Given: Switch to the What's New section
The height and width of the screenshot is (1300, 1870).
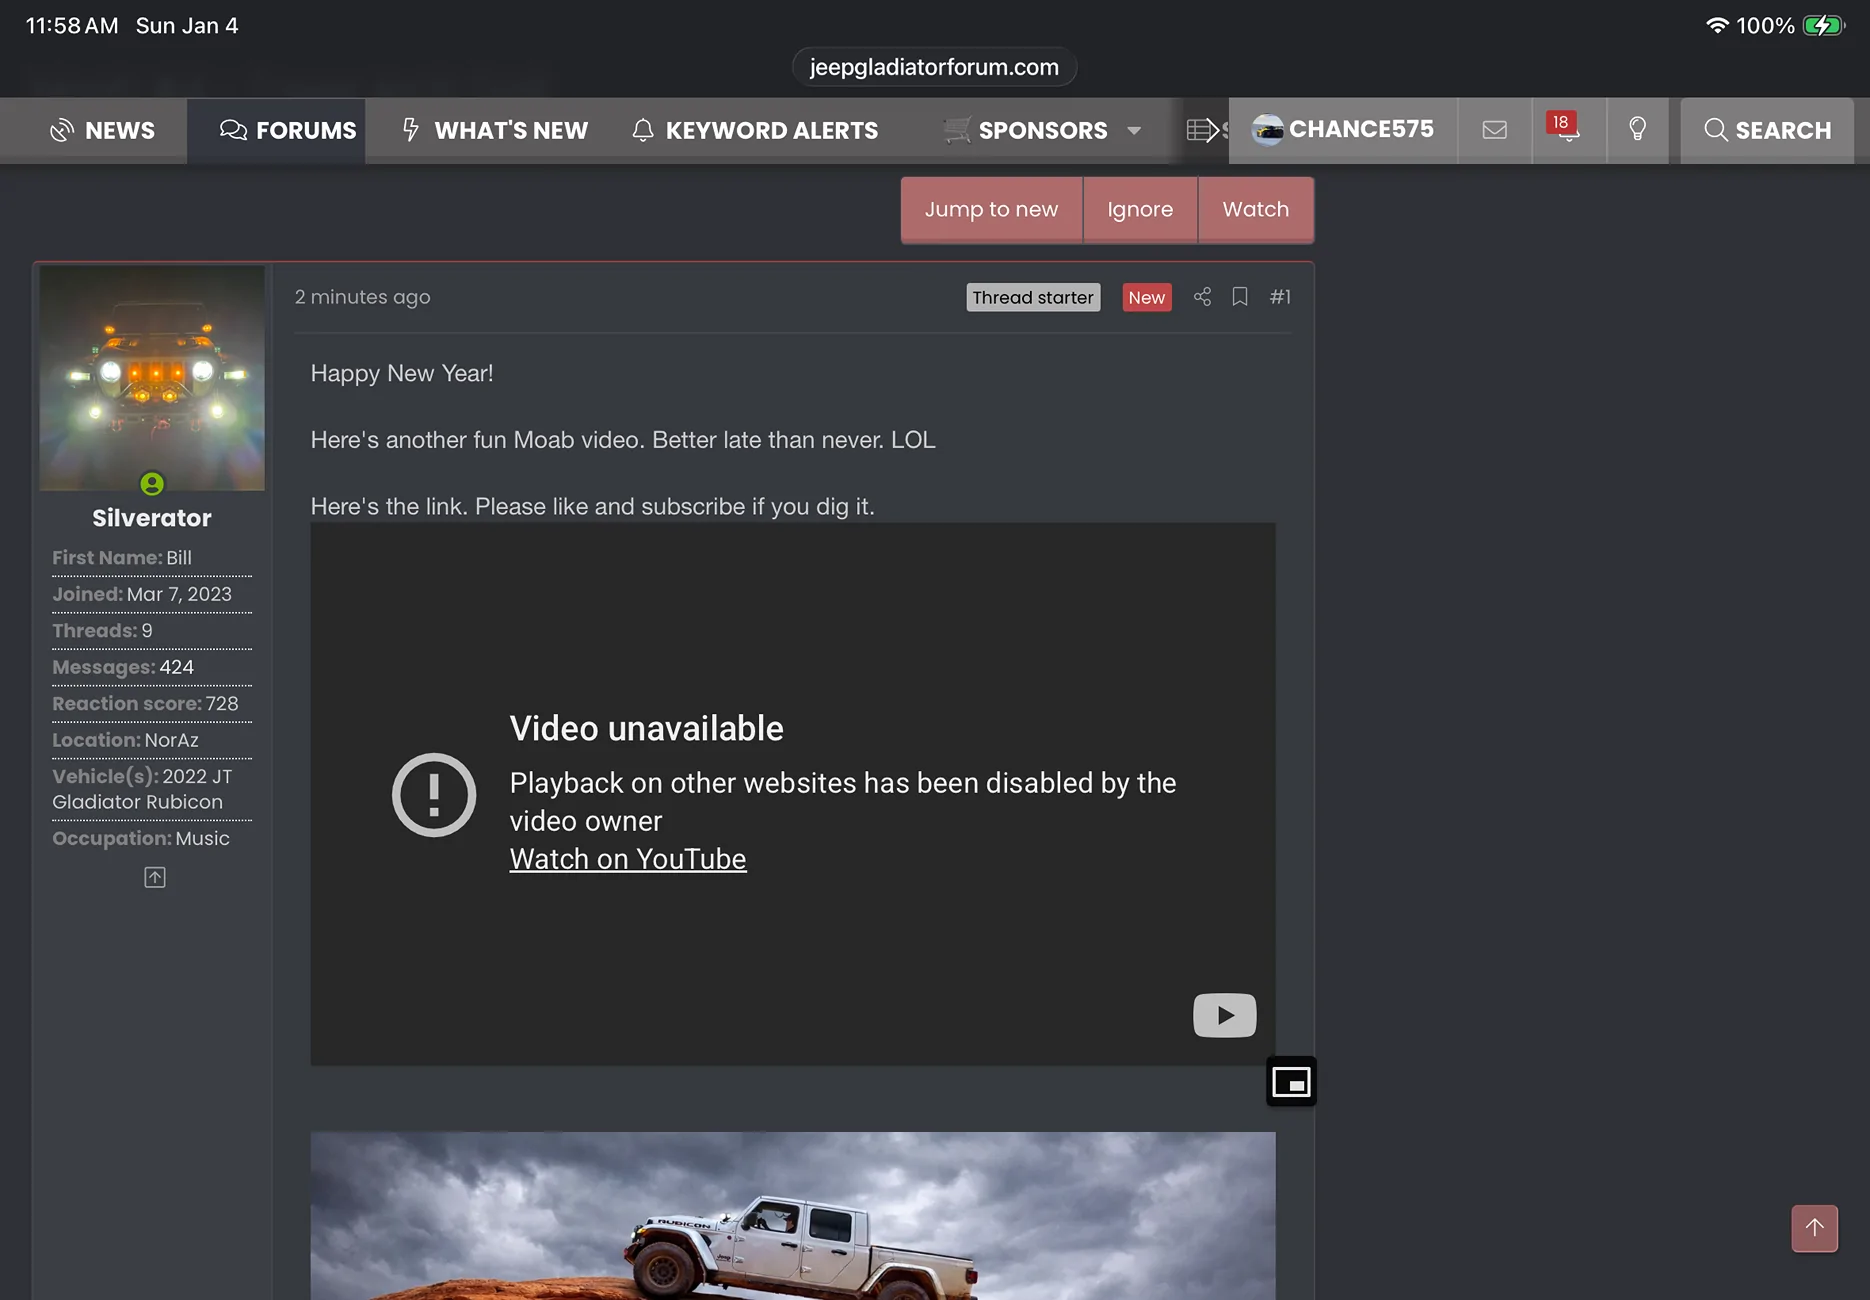Looking at the screenshot, I should (x=493, y=130).
